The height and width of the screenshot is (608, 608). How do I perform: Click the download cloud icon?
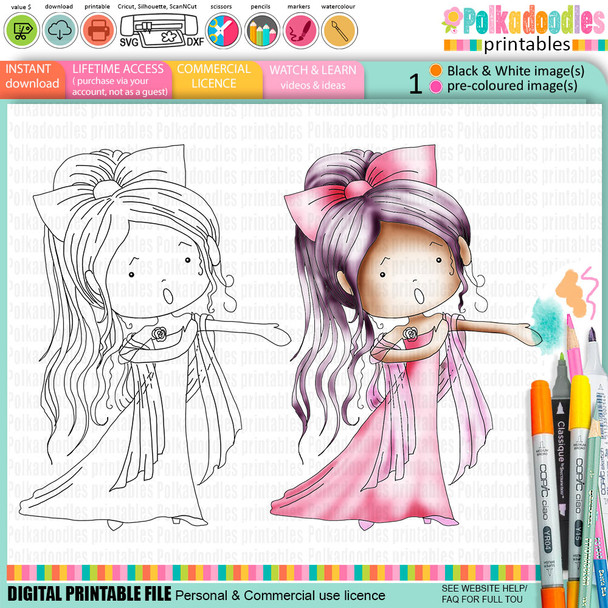pos(57,31)
